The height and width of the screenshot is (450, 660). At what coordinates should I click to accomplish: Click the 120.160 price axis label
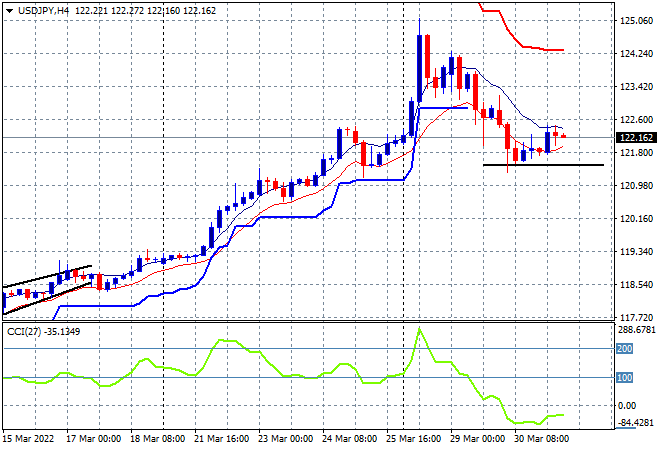point(636,218)
